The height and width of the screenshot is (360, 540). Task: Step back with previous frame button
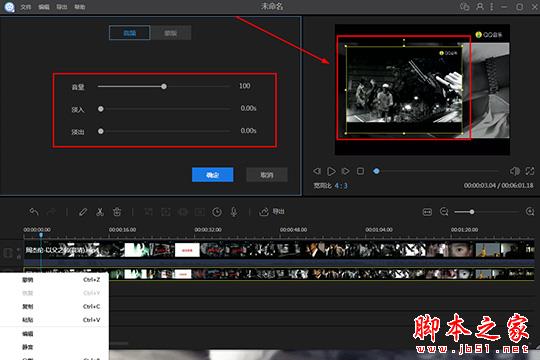(x=317, y=171)
